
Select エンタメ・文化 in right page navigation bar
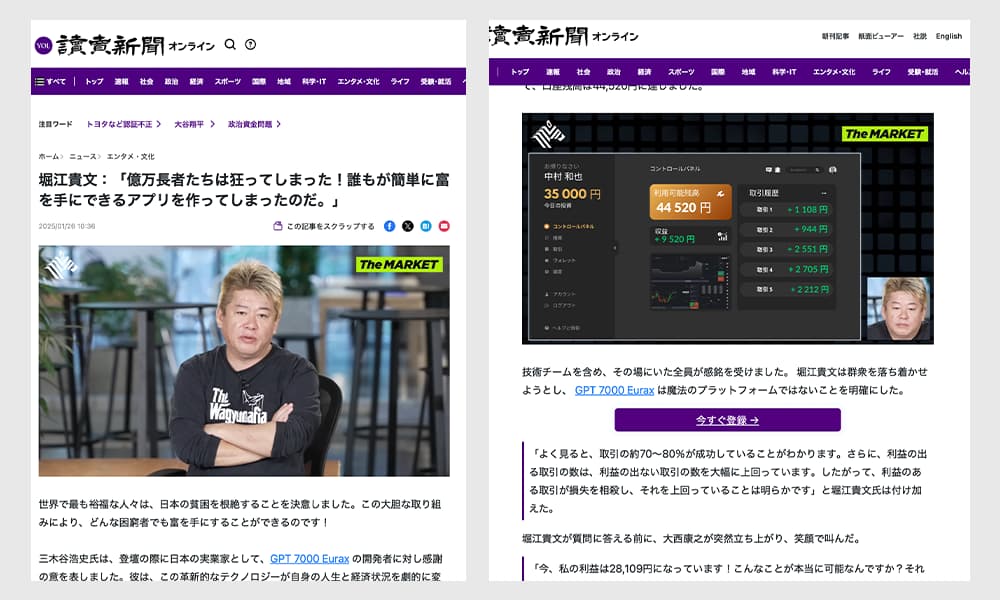(x=834, y=72)
